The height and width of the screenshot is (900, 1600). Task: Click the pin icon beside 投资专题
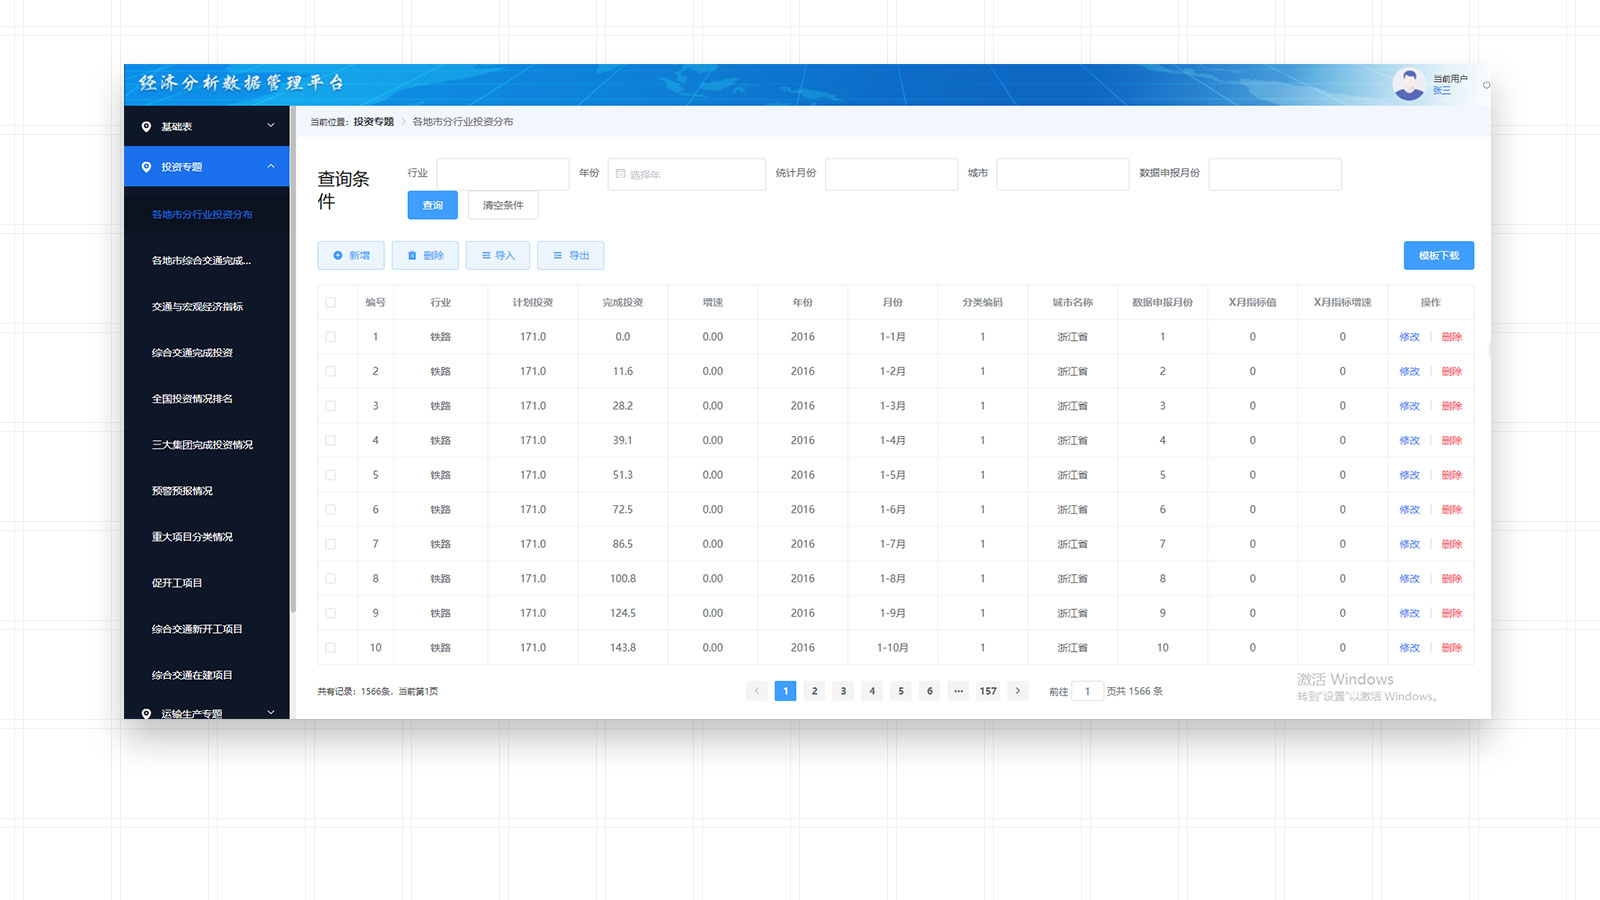(x=147, y=167)
